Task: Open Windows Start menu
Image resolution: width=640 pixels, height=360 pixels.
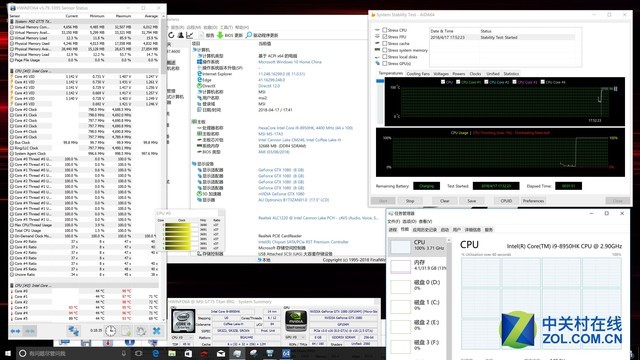Action: click(x=8, y=353)
